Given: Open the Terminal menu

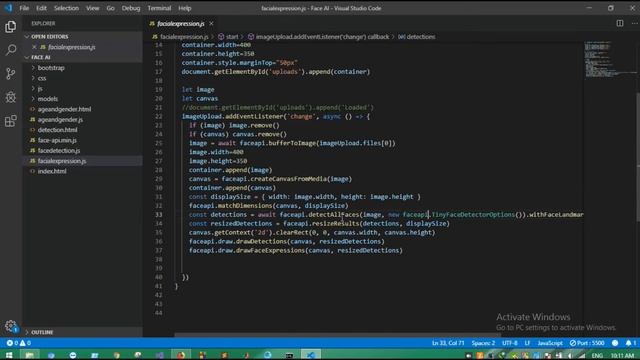Looking at the screenshot, I should coord(159,8).
